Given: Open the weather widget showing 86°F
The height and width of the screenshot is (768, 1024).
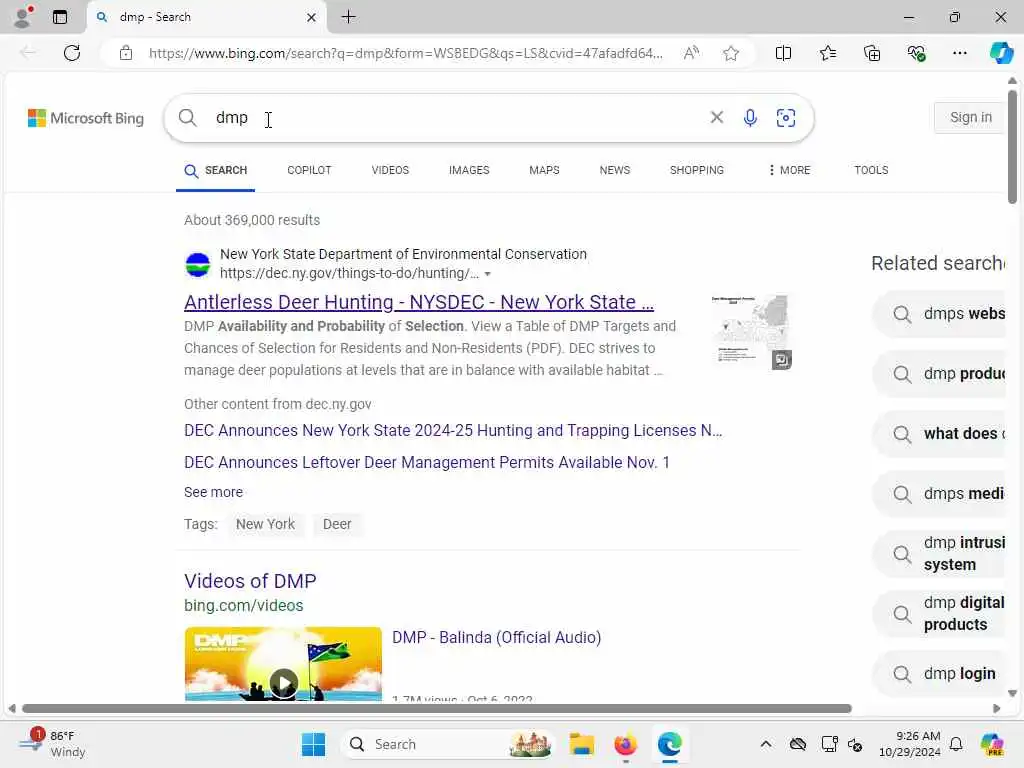Looking at the screenshot, I should 52,744.
